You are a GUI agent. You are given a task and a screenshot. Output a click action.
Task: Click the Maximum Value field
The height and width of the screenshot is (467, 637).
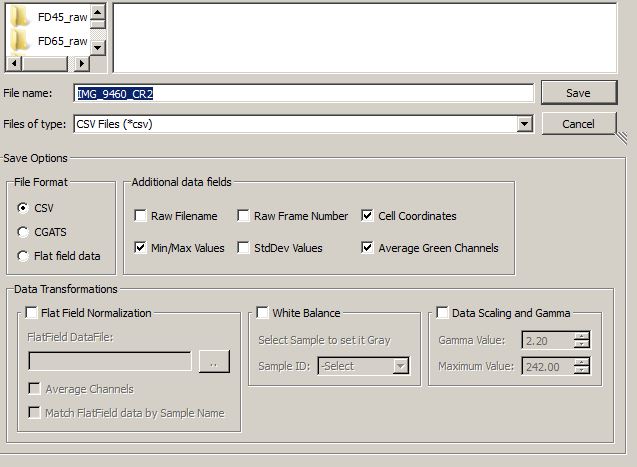point(548,366)
